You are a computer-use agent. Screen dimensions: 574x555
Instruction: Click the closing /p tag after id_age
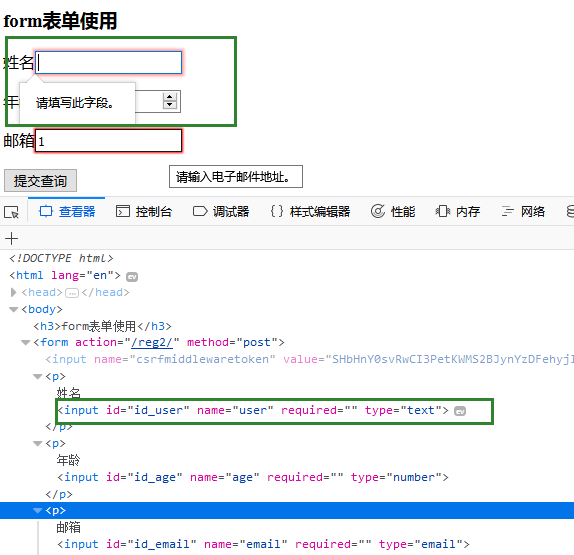coord(59,494)
